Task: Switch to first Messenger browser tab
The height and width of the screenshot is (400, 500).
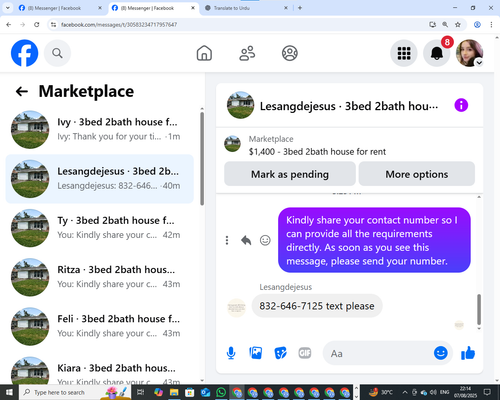Action: pyautogui.click(x=60, y=8)
